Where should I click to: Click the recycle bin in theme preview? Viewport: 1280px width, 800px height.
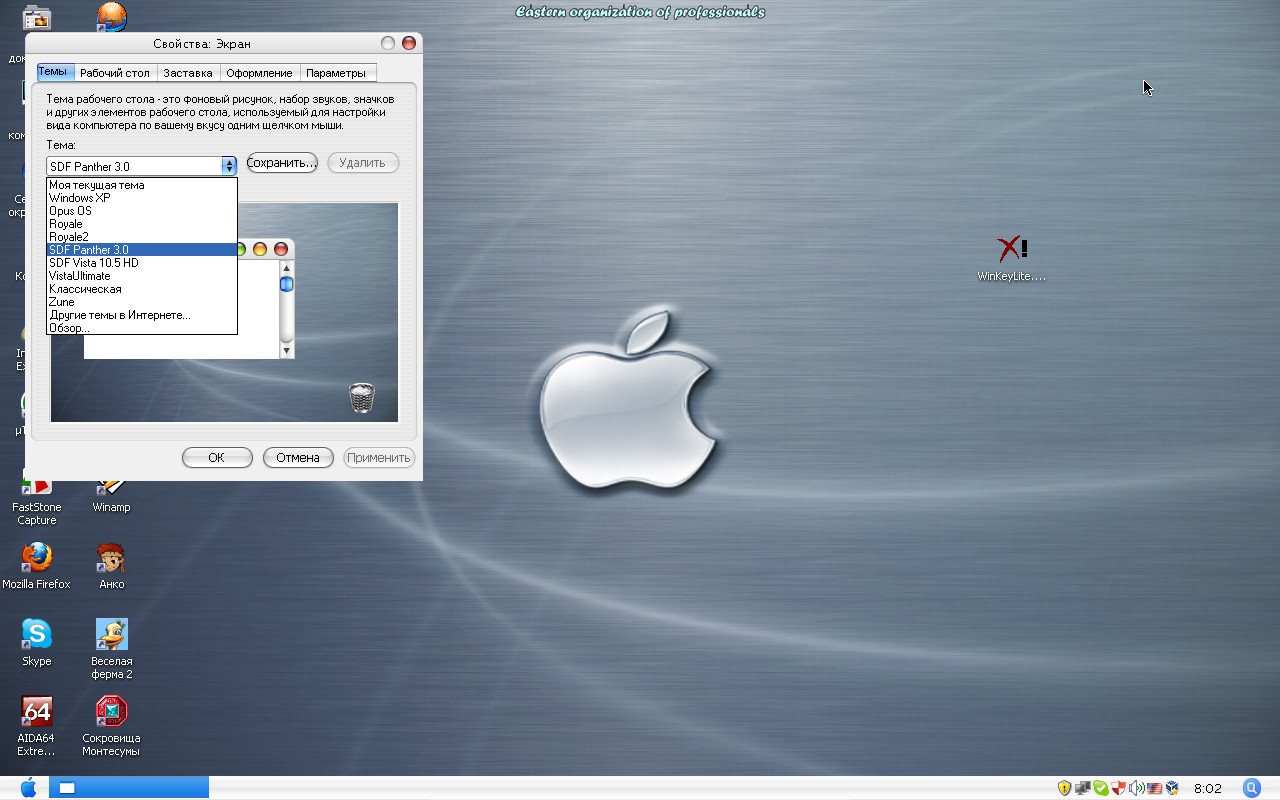[362, 398]
